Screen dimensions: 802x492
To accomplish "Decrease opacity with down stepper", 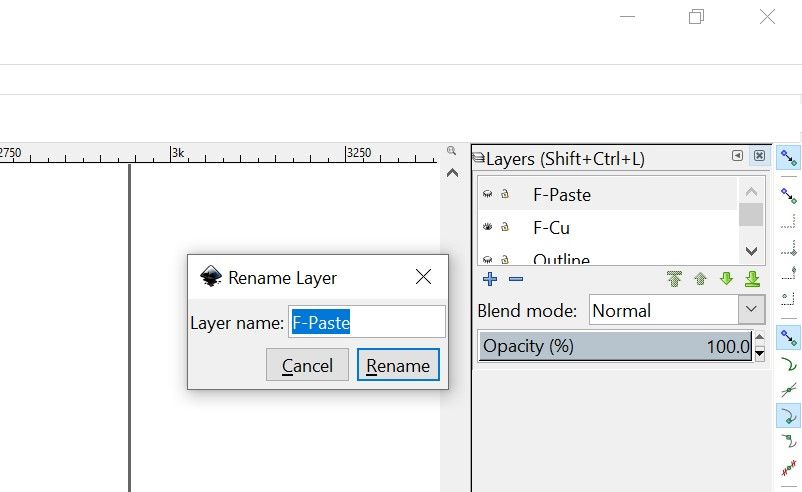I will pyautogui.click(x=760, y=353).
